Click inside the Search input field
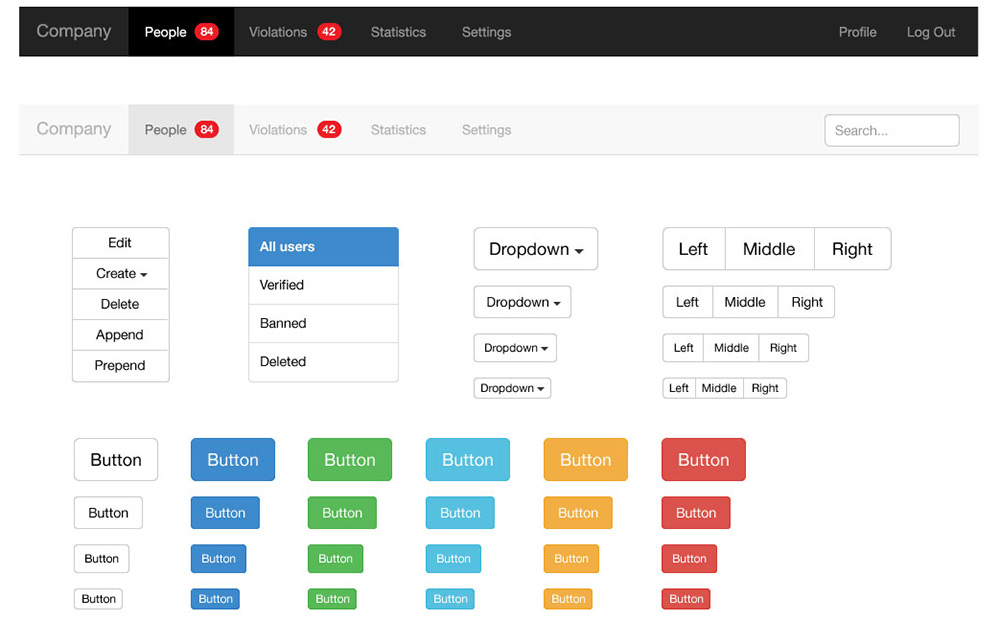The width and height of the screenshot is (1000, 621). tap(891, 130)
